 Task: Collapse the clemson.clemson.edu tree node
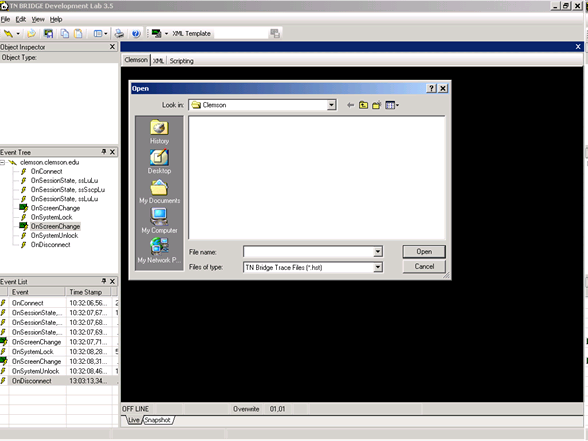pos(3,162)
